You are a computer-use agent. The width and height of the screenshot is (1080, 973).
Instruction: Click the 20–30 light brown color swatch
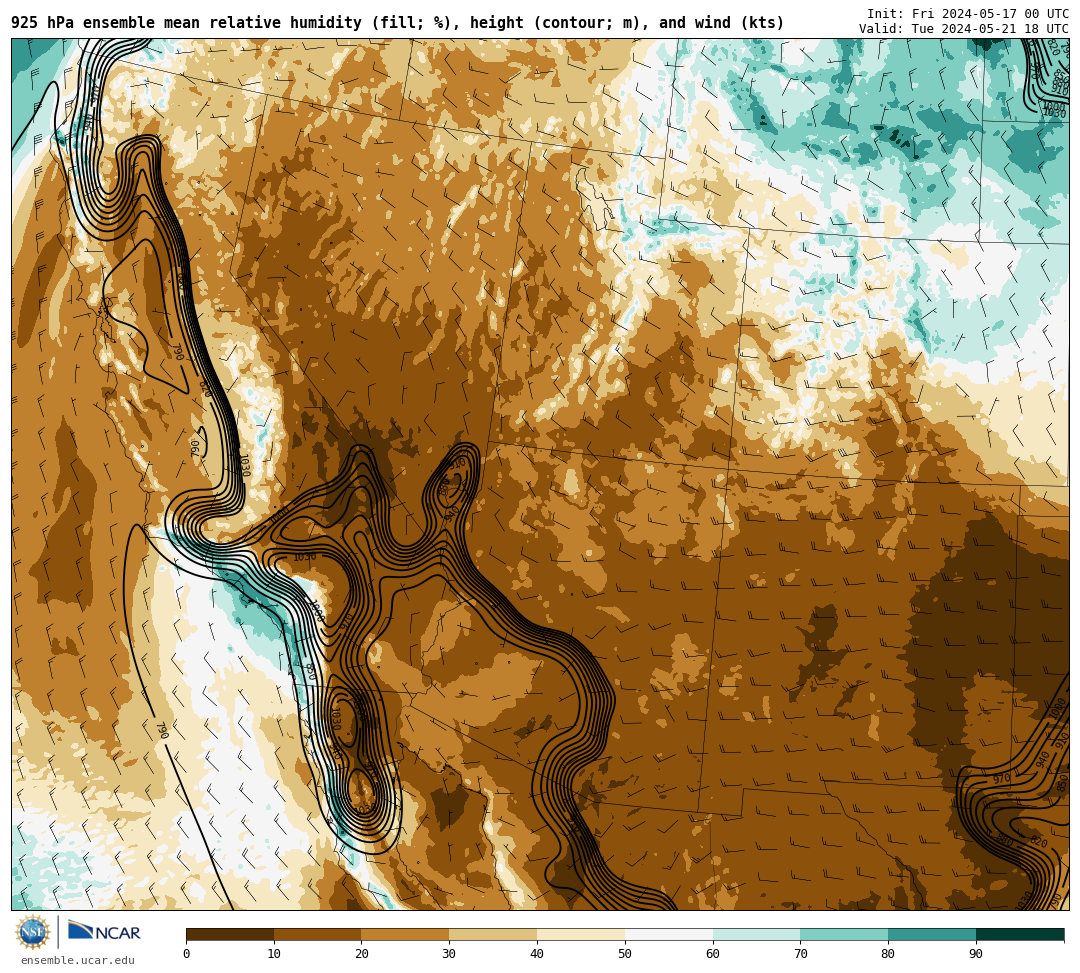[x=406, y=934]
